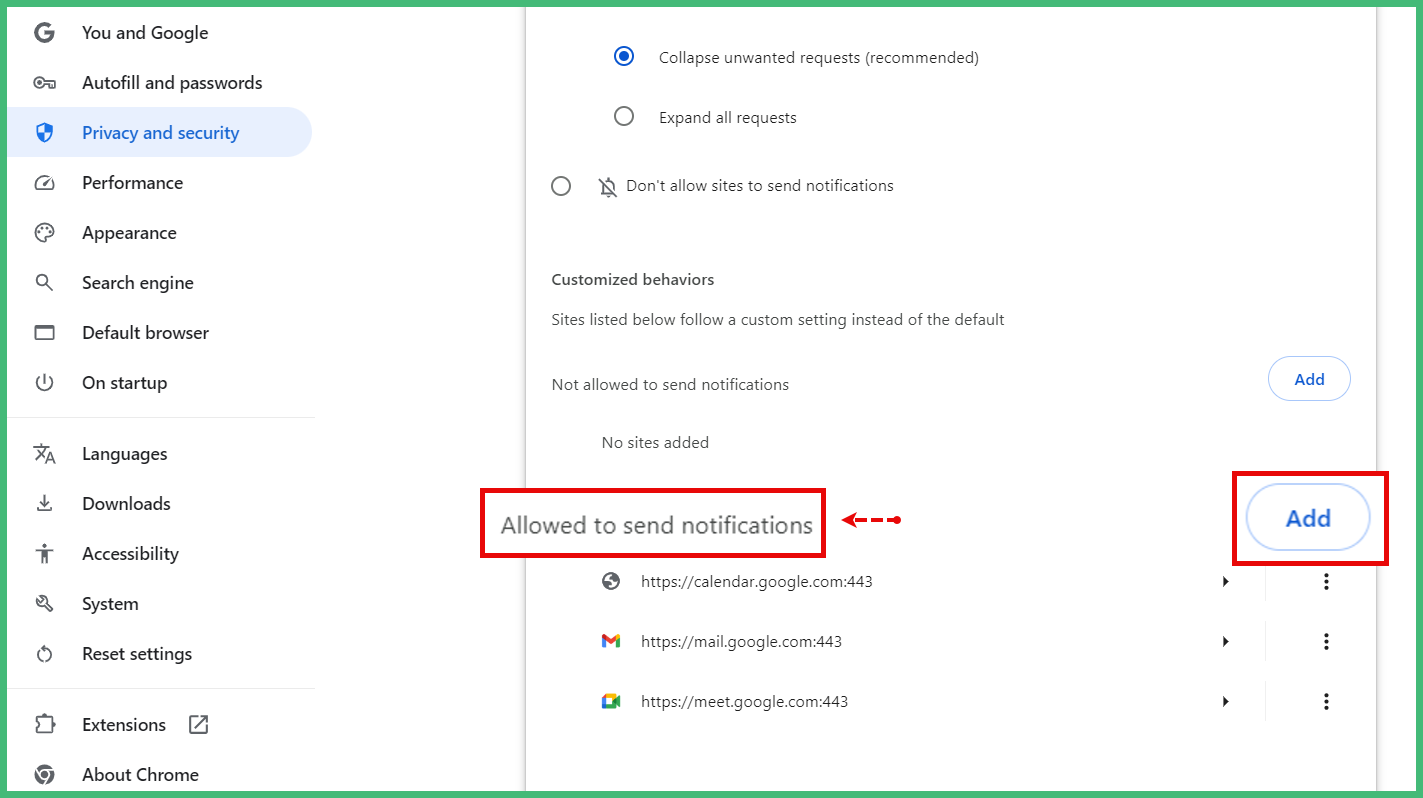
Task: Click the Customized behaviors heading
Action: tap(633, 280)
